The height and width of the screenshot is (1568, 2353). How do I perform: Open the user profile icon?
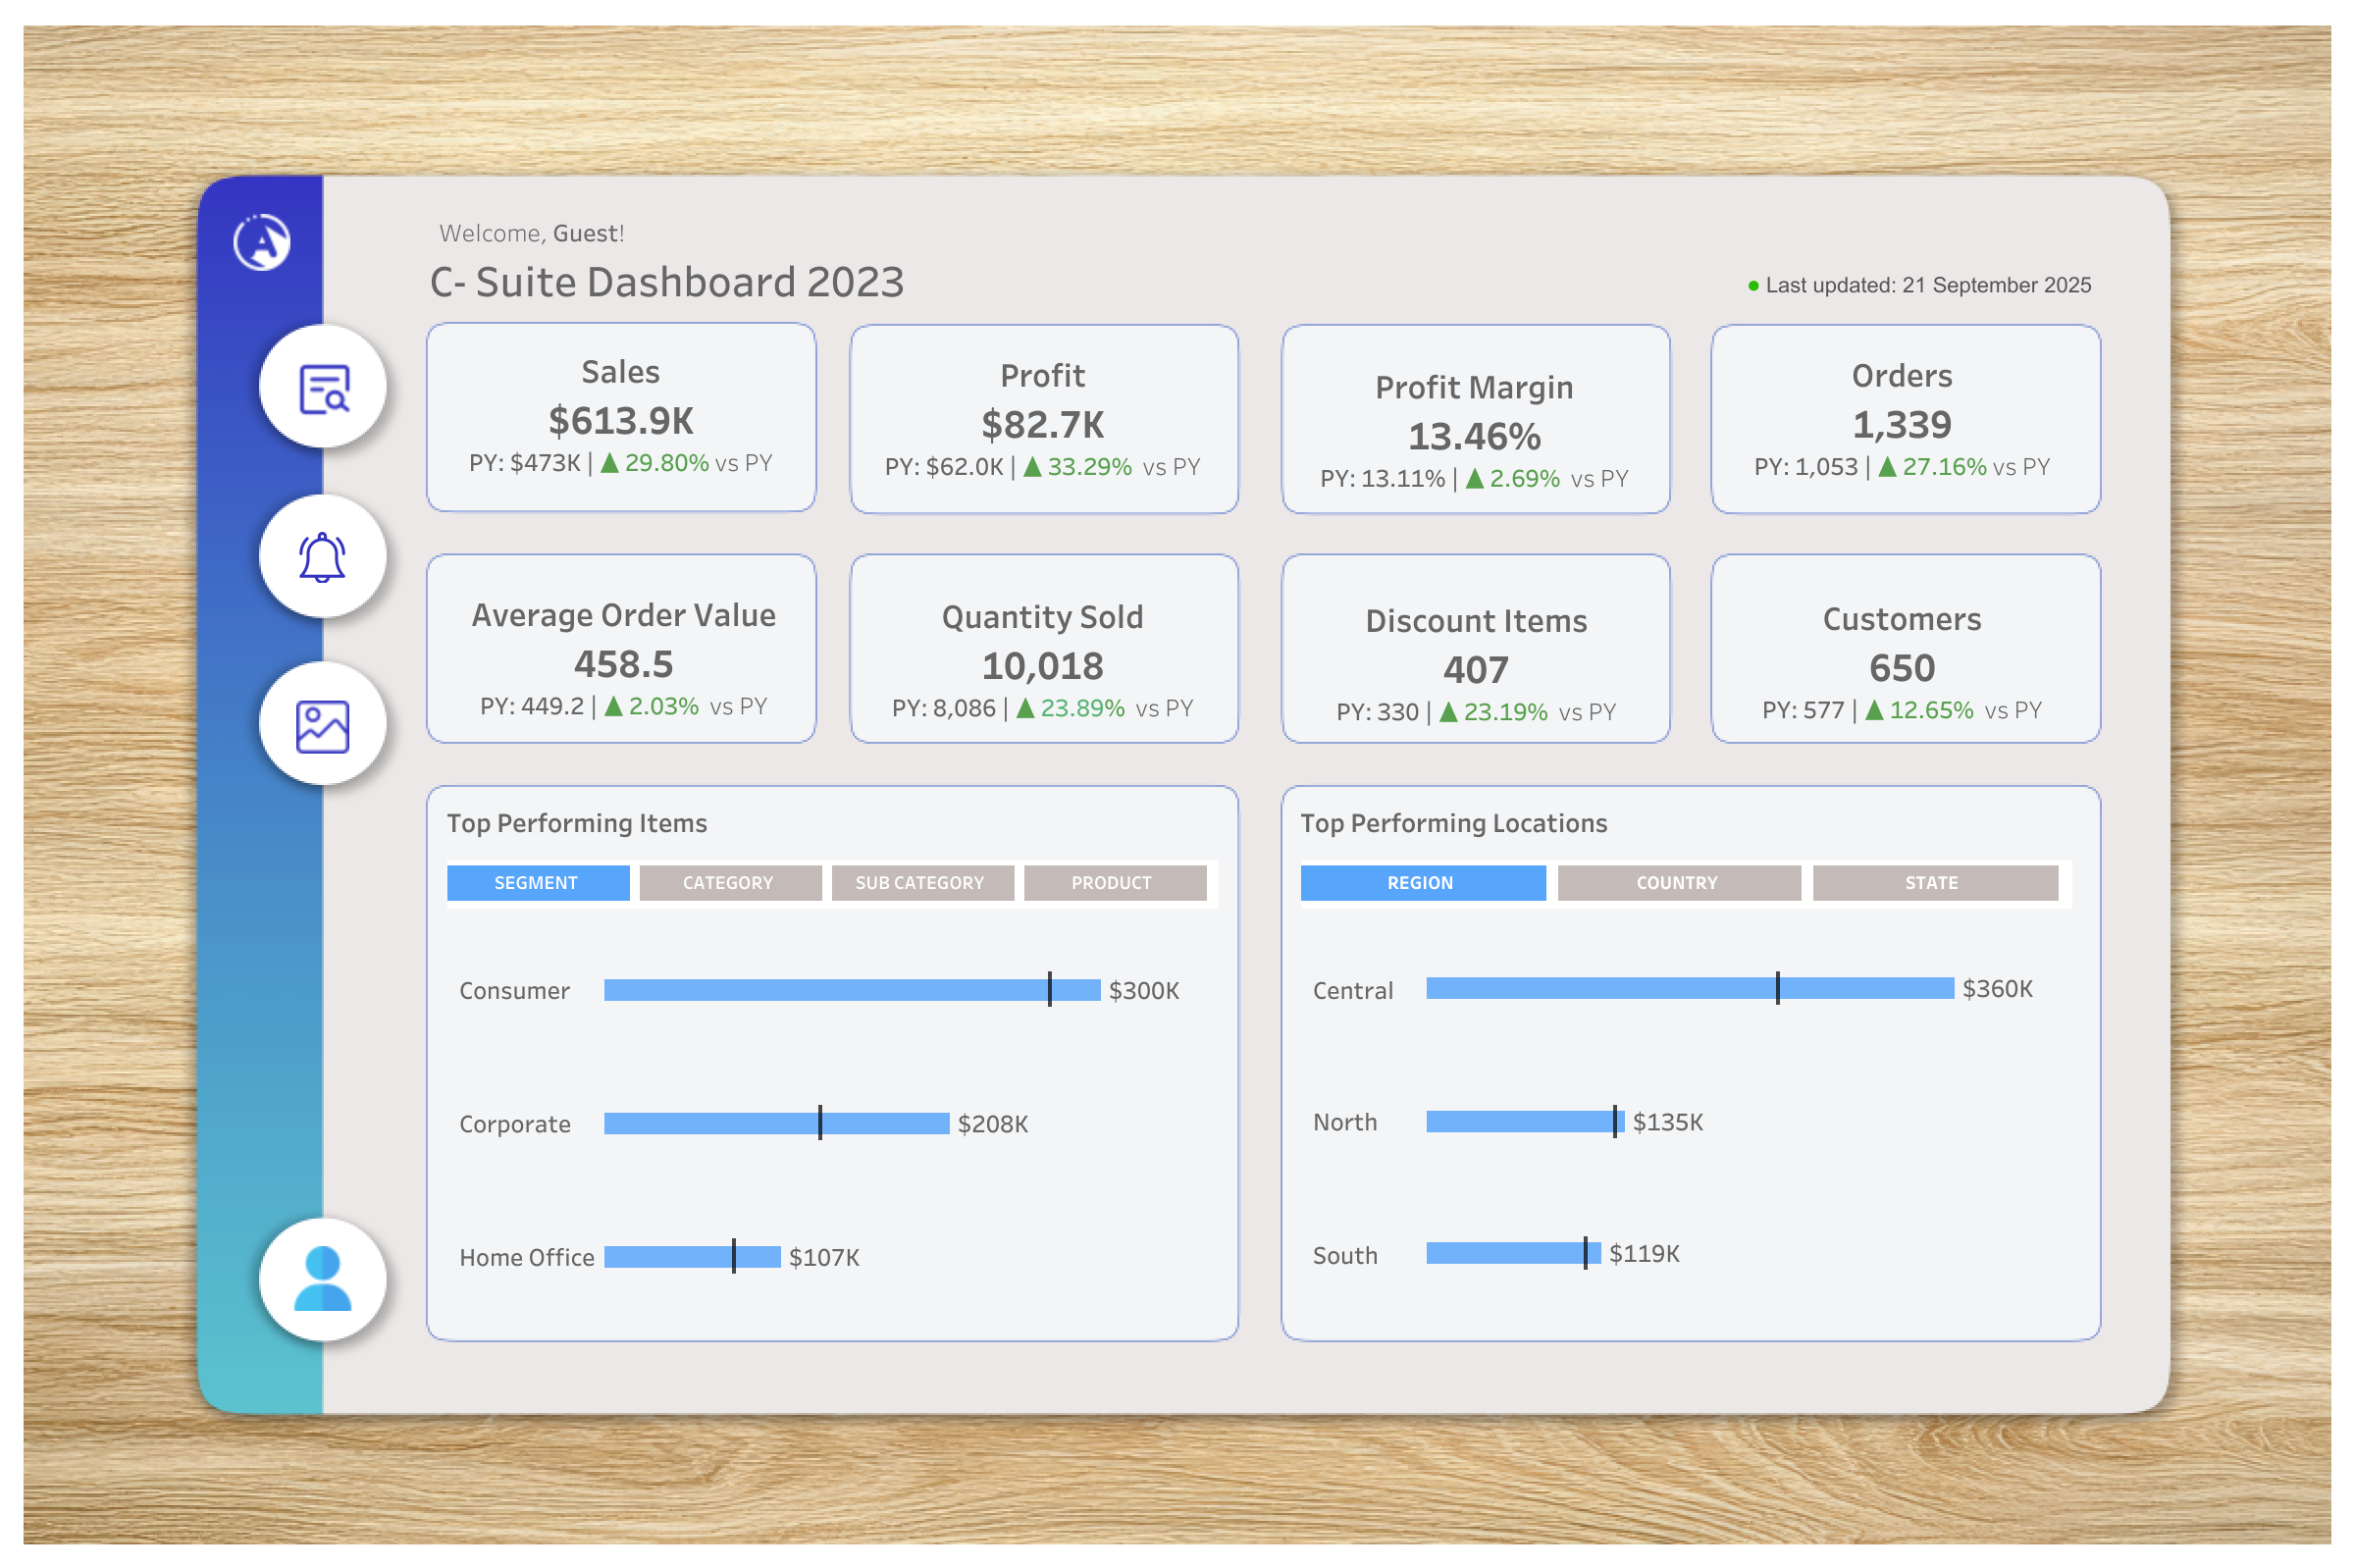click(322, 1278)
